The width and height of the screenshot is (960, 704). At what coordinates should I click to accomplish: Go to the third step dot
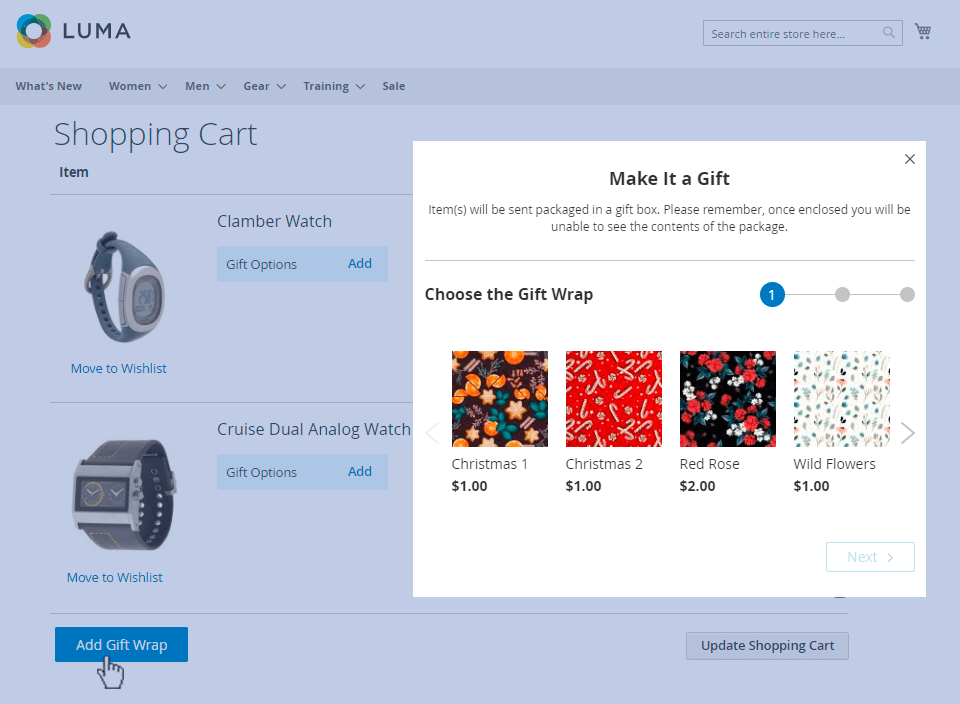click(x=907, y=295)
